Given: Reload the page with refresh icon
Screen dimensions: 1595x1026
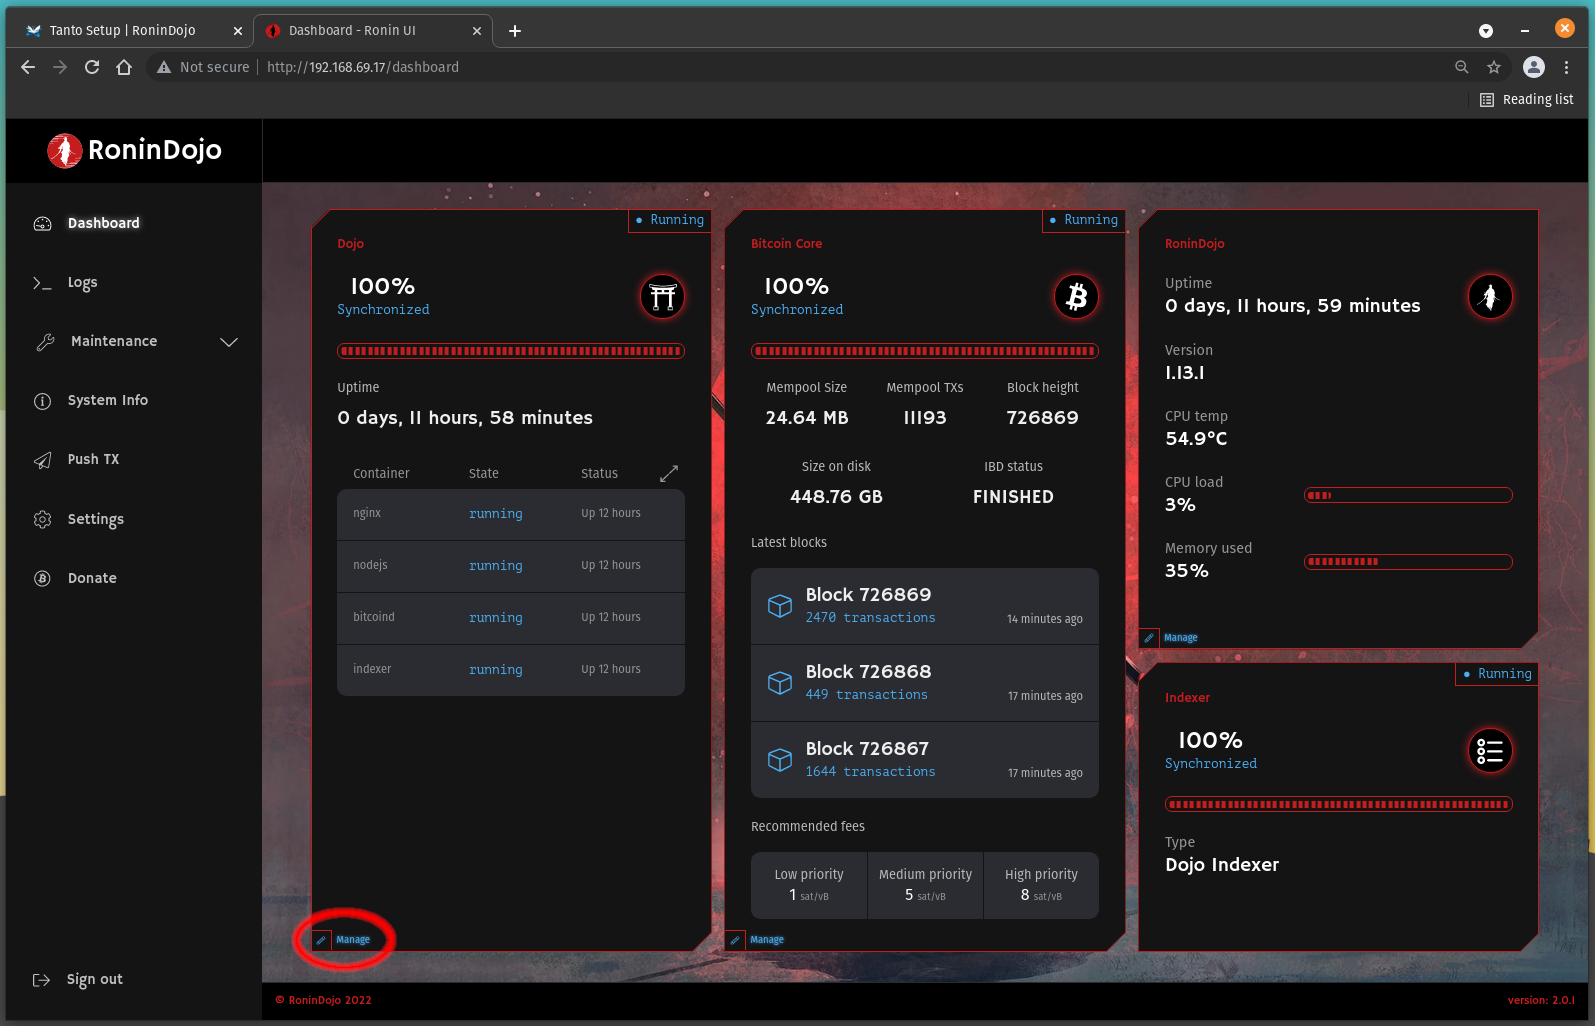Looking at the screenshot, I should tap(92, 67).
